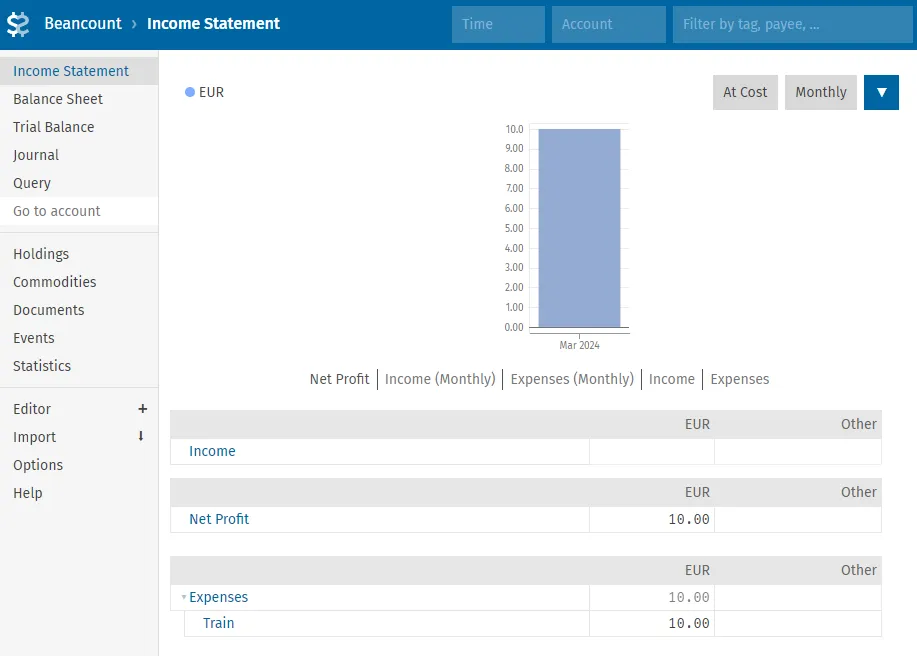Click the Mar 2024 bar in chart
This screenshot has height=656, width=917.
[x=579, y=228]
